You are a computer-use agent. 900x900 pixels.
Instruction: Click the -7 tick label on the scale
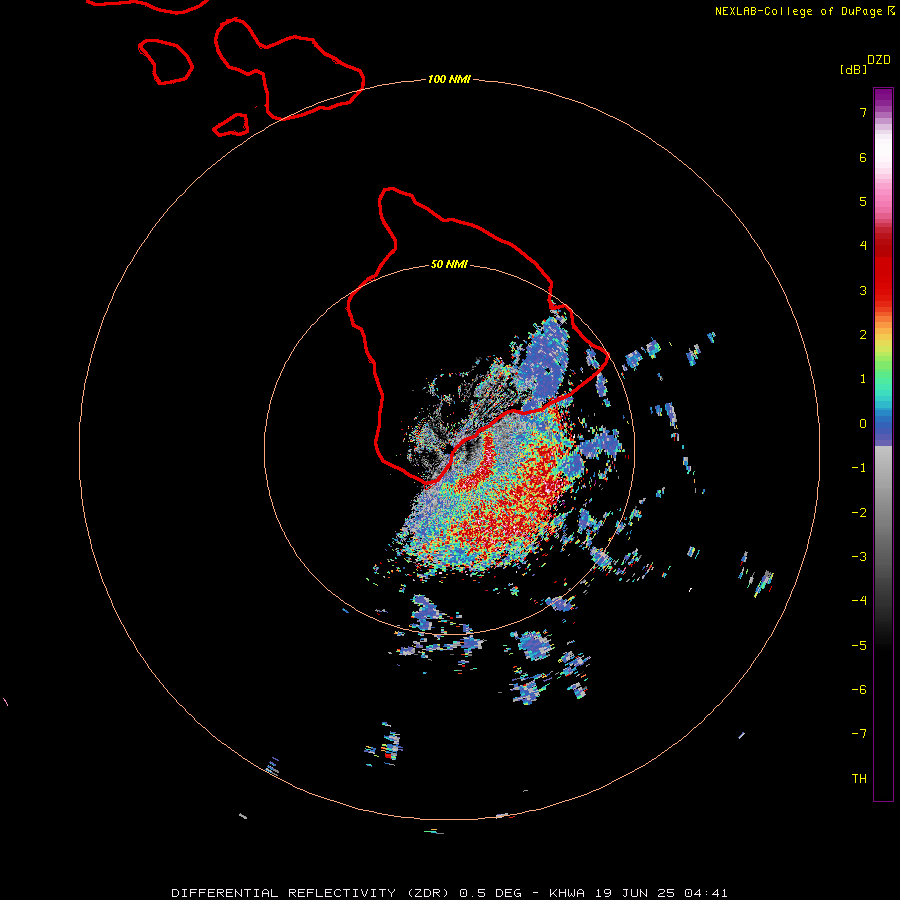859,734
